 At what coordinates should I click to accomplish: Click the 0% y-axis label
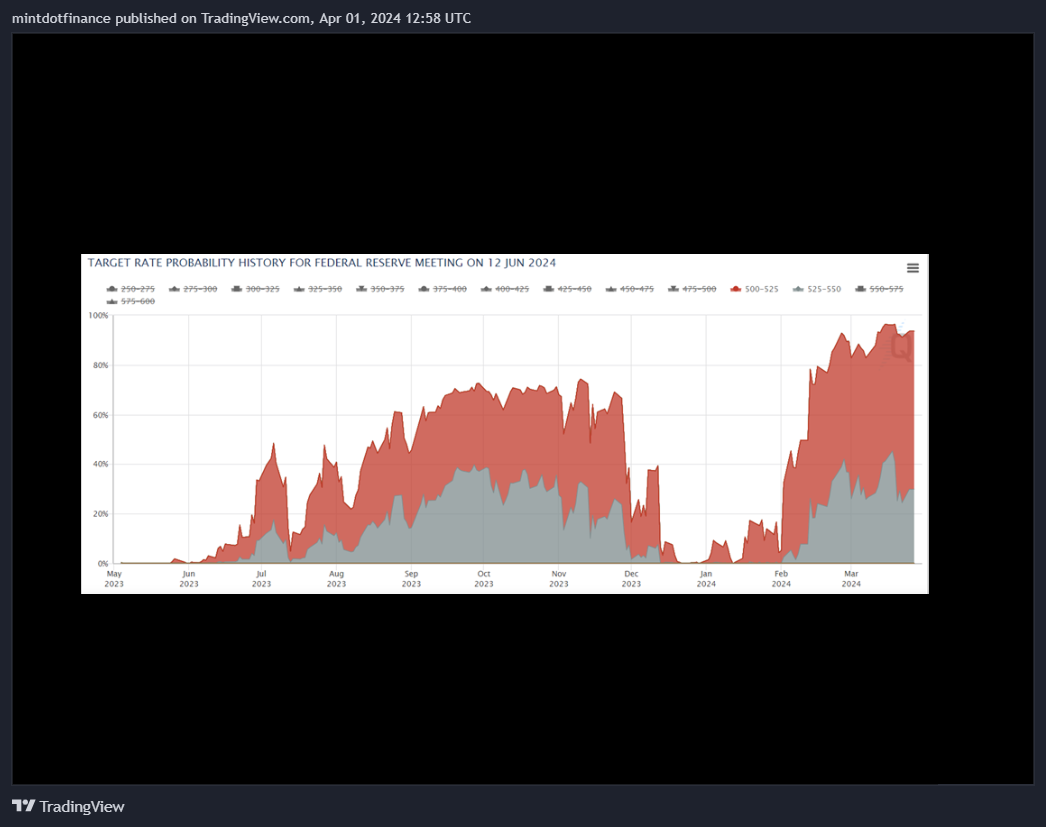pyautogui.click(x=103, y=564)
